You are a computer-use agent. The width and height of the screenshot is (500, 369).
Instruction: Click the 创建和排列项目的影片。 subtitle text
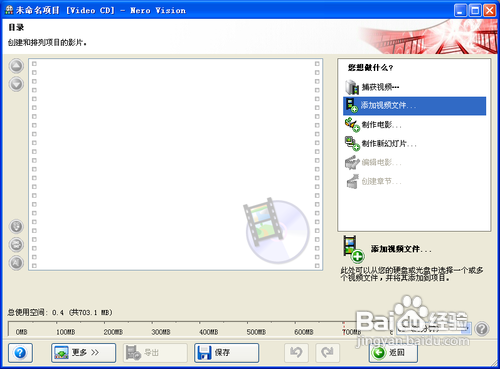47,43
